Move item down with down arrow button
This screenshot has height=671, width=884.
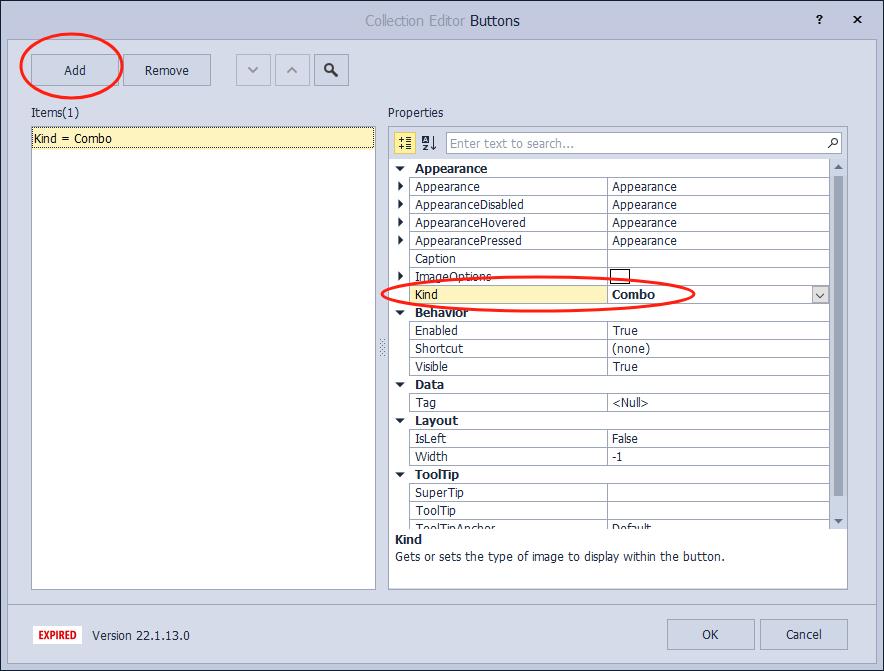[x=253, y=70]
